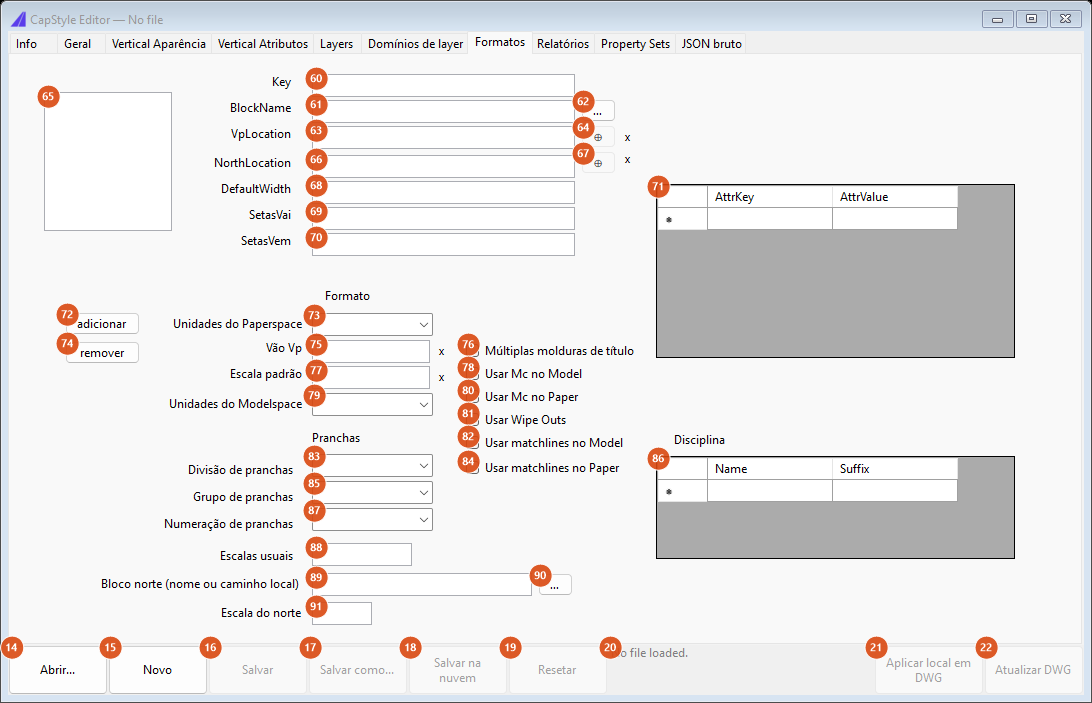Toggle Usar Mc no Paper checkbox
Image resolution: width=1092 pixels, height=703 pixels.
(473, 397)
